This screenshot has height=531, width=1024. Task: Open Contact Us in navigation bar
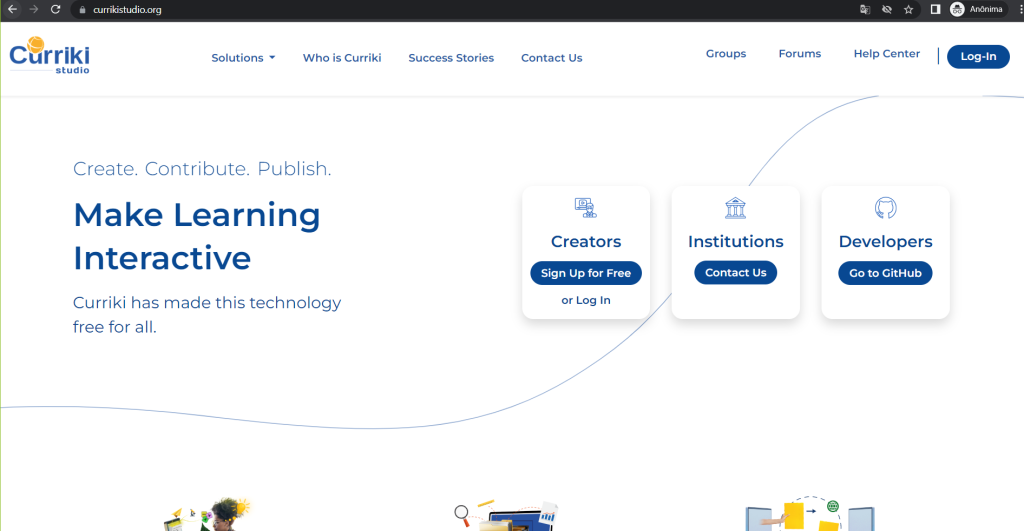552,58
